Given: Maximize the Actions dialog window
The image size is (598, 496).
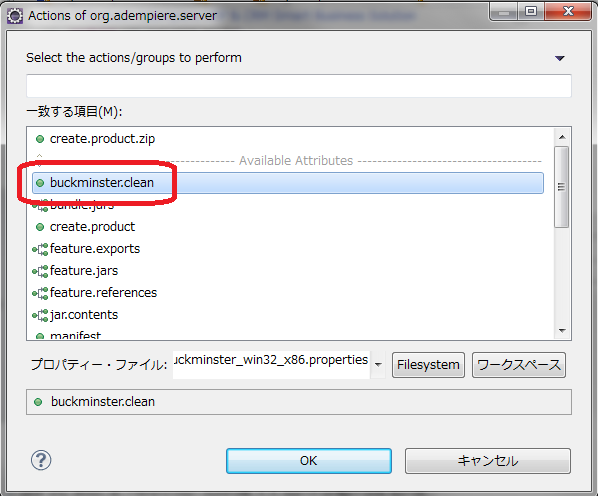Looking at the screenshot, I should [531, 11].
